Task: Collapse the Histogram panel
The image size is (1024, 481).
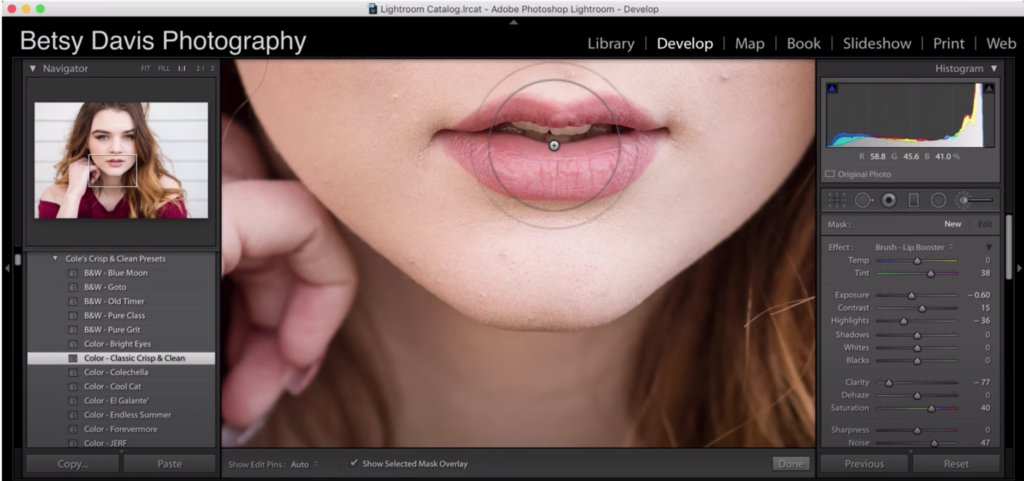Action: click(994, 69)
